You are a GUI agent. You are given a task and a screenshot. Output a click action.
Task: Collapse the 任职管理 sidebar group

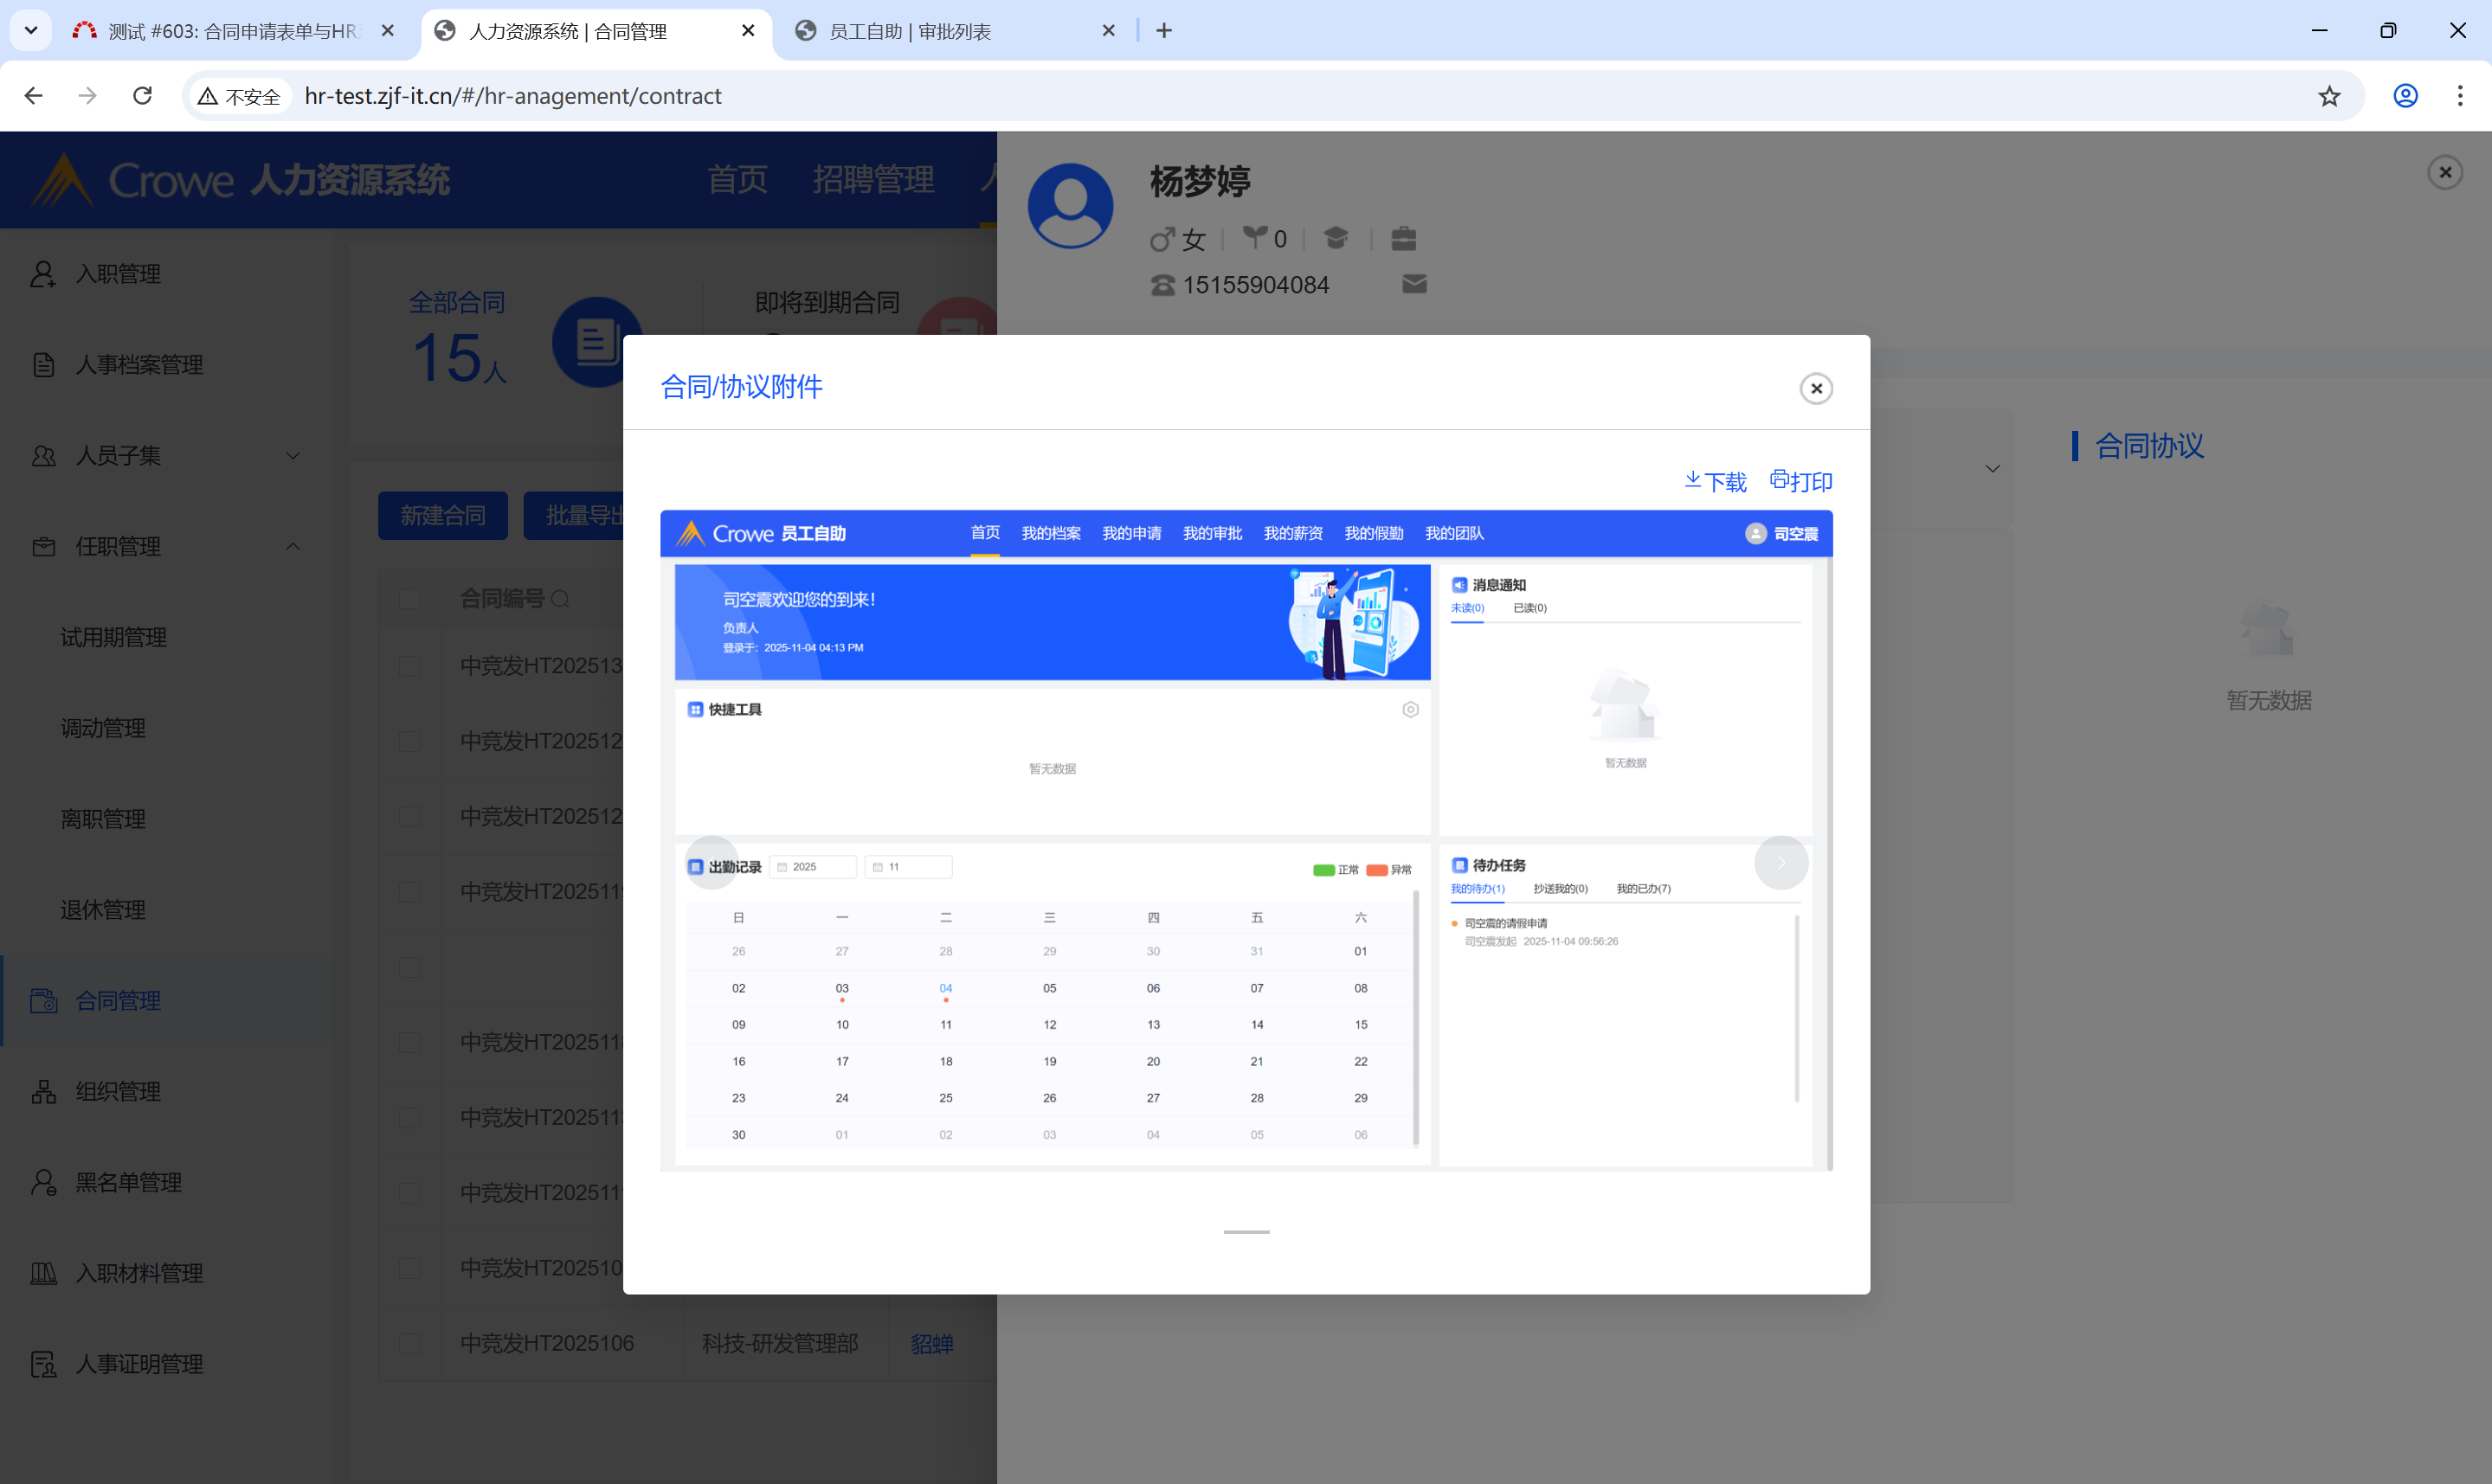coord(293,547)
